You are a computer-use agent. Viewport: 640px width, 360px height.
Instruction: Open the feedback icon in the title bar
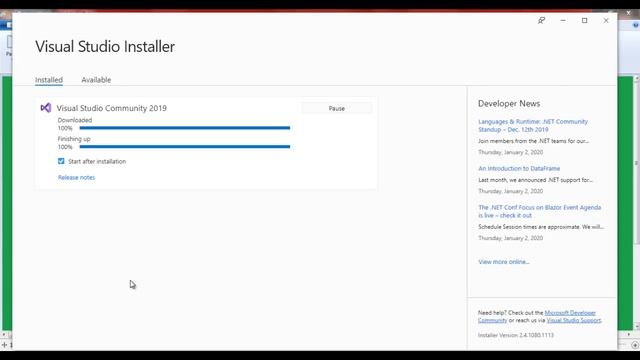point(541,20)
